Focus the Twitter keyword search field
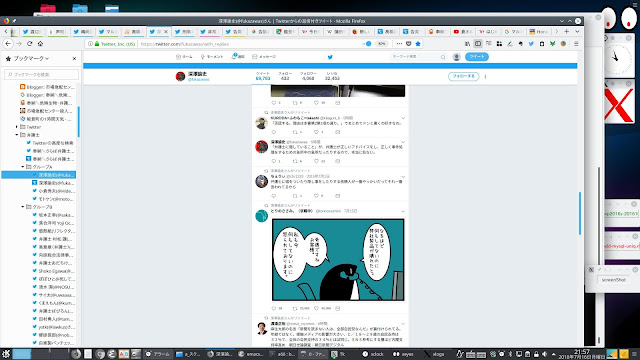 418,57
